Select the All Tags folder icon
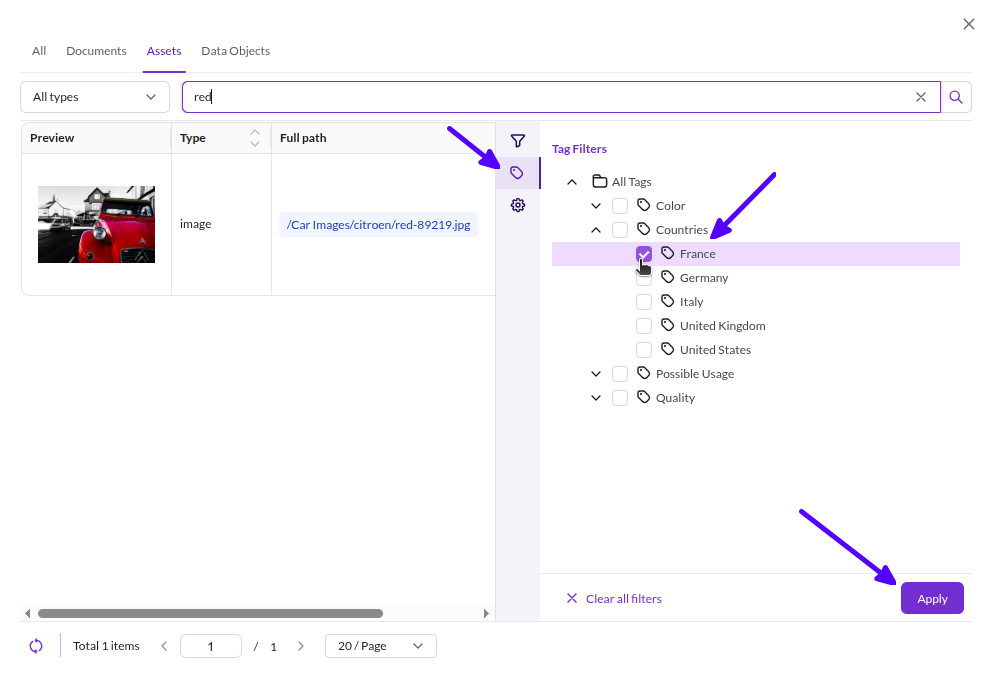993x686 pixels. [x=599, y=182]
